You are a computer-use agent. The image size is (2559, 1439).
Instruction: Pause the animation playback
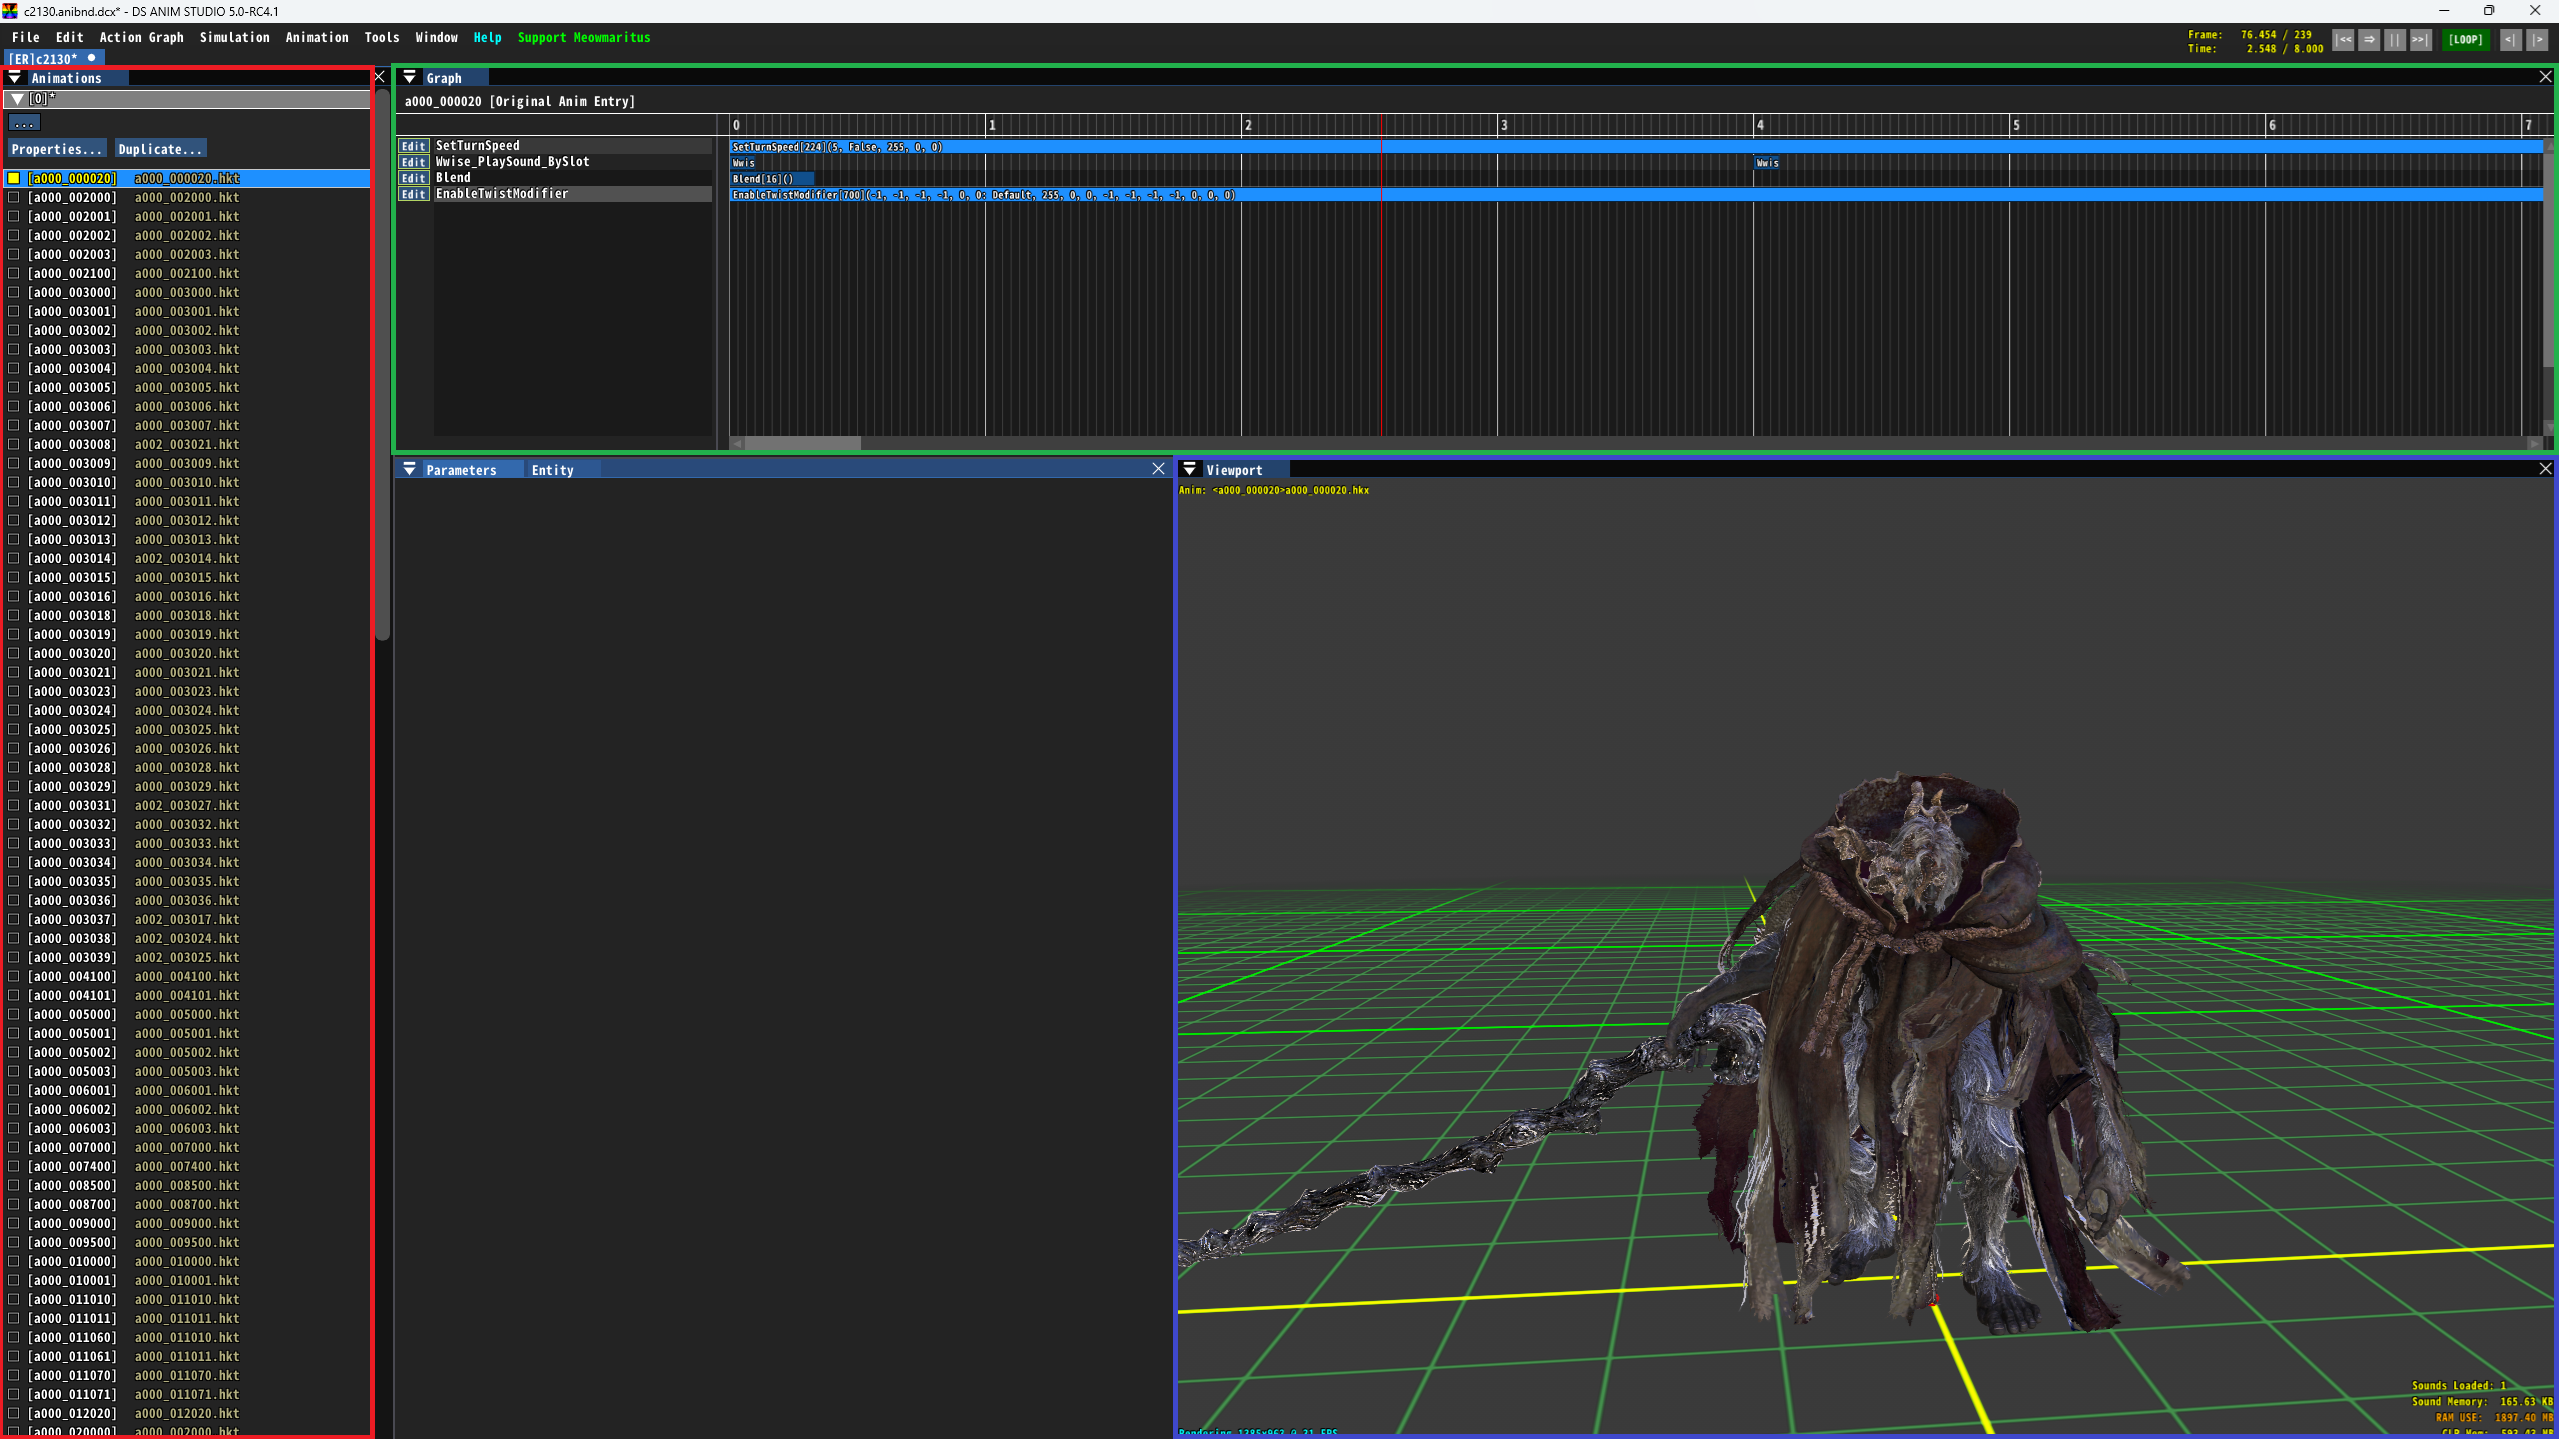2395,40
